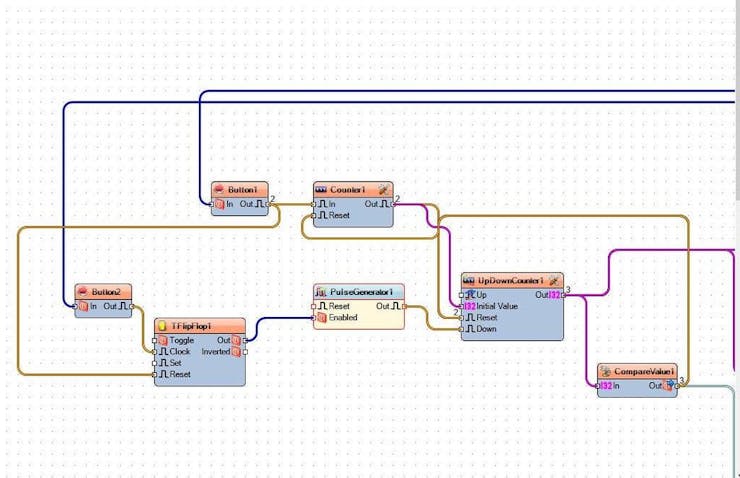Select the Counter1 component title
Image resolution: width=740 pixels, height=478 pixels.
point(348,190)
